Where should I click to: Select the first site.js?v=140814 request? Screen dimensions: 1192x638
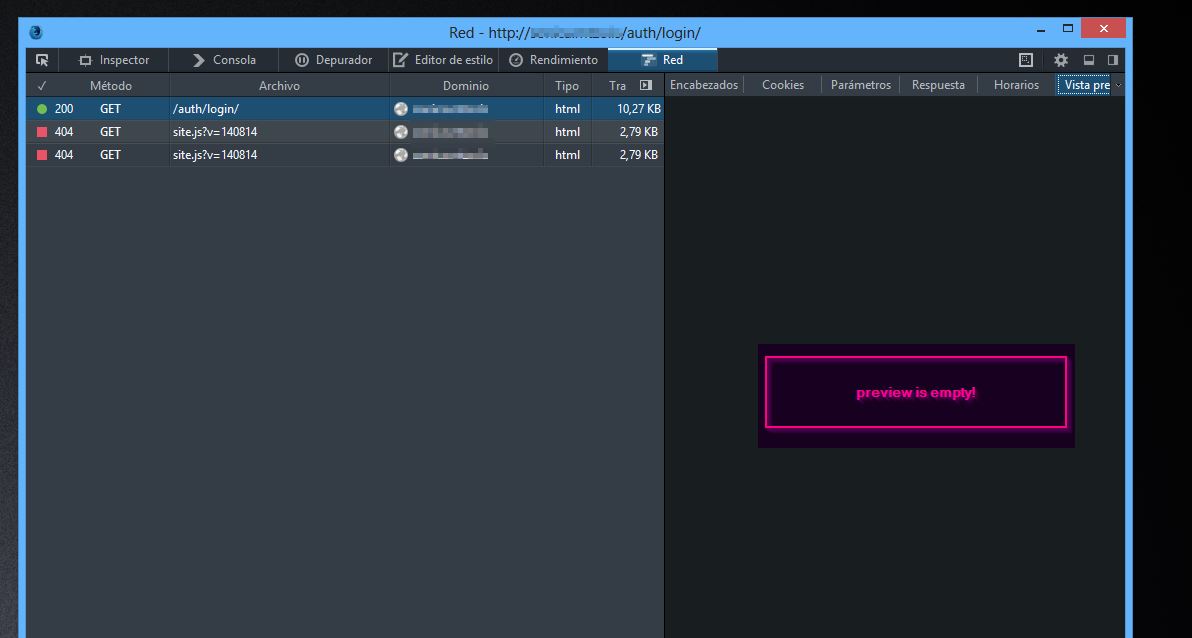point(345,132)
